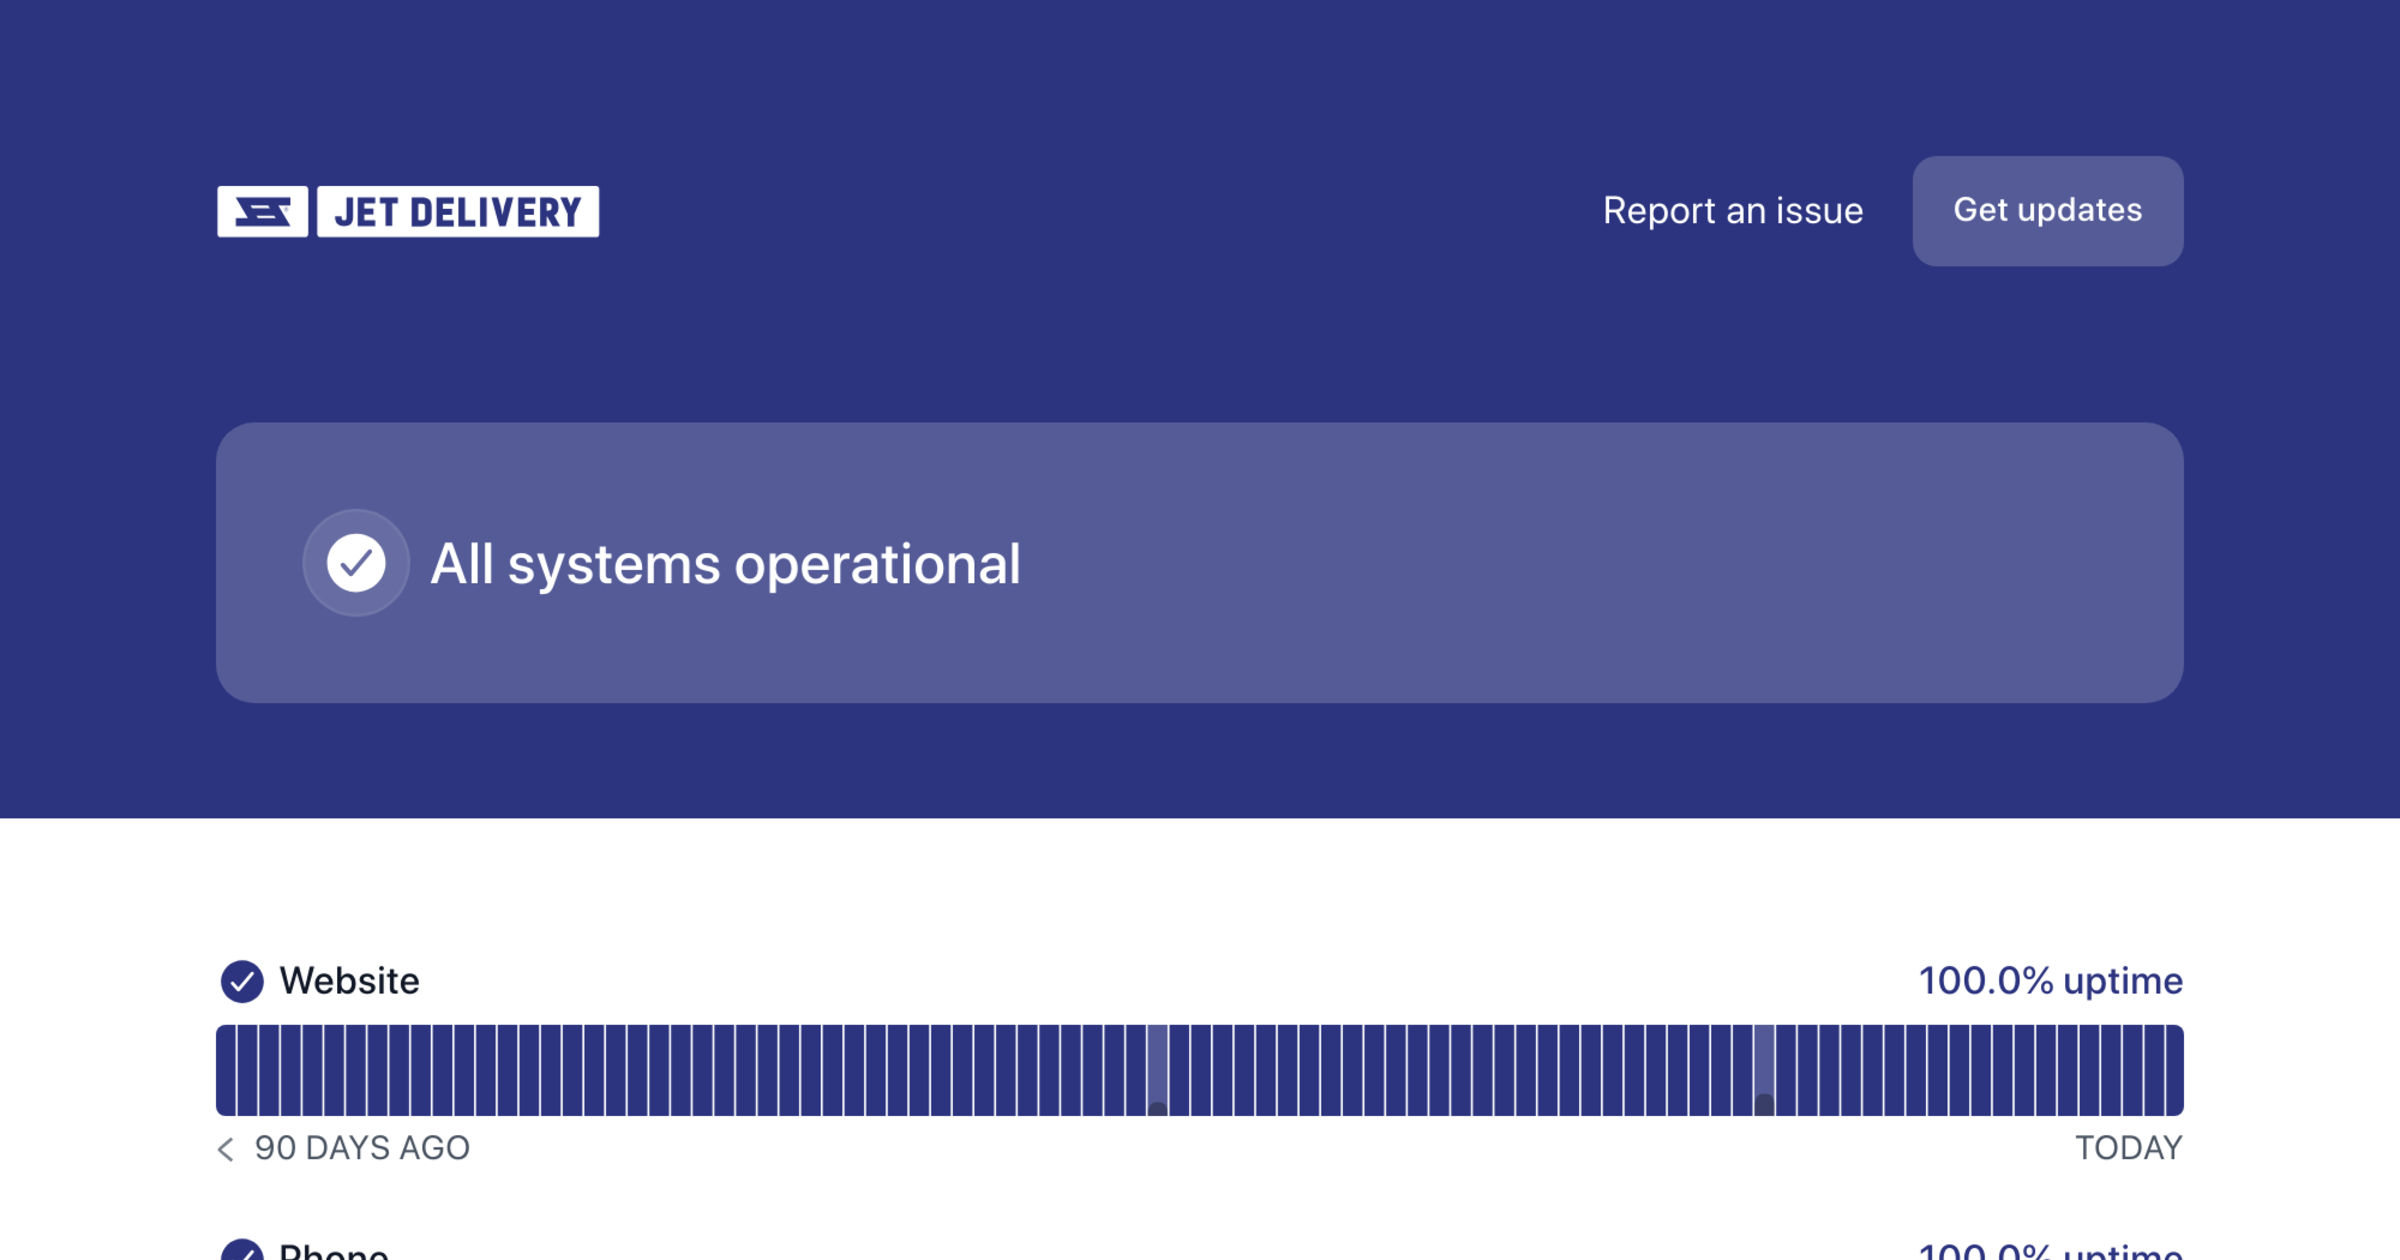2400x1260 pixels.
Task: Click the Phone status checkmark icon
Action: tap(242, 1252)
